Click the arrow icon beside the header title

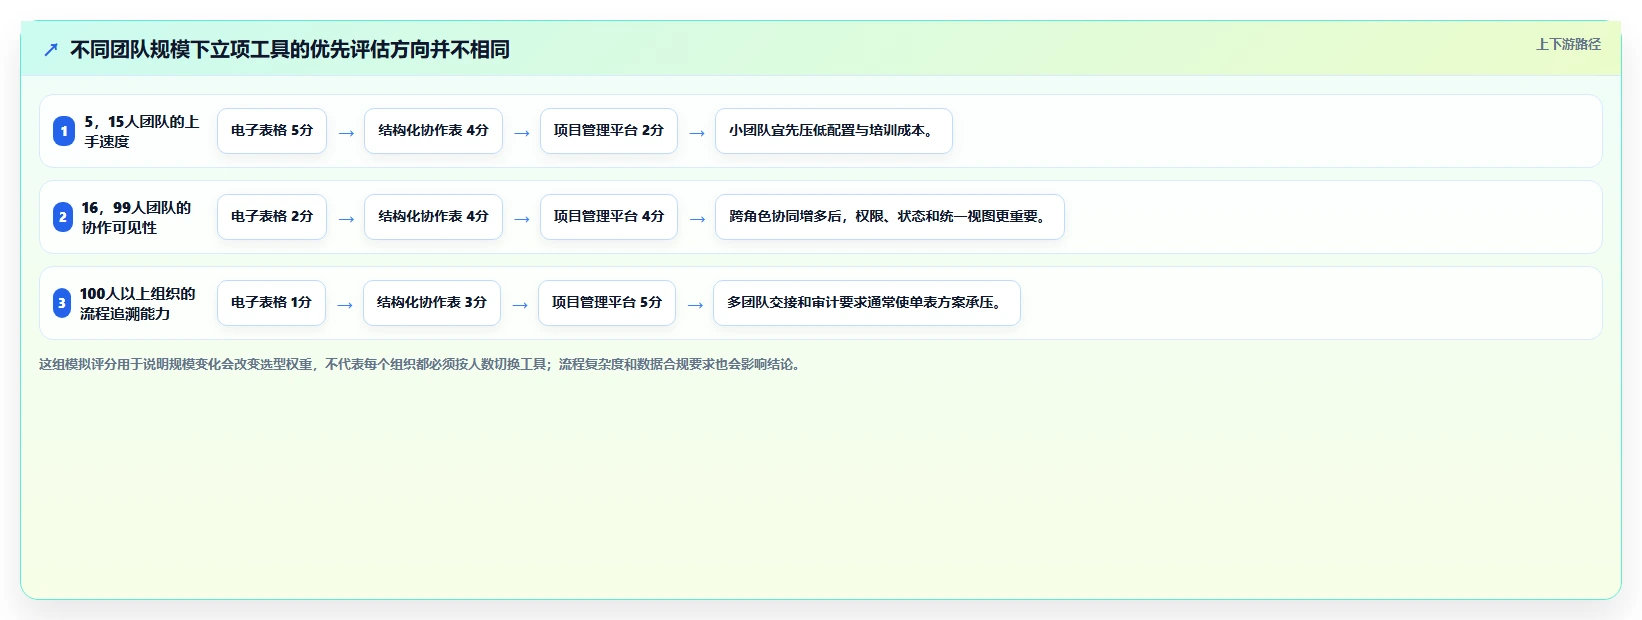click(51, 49)
